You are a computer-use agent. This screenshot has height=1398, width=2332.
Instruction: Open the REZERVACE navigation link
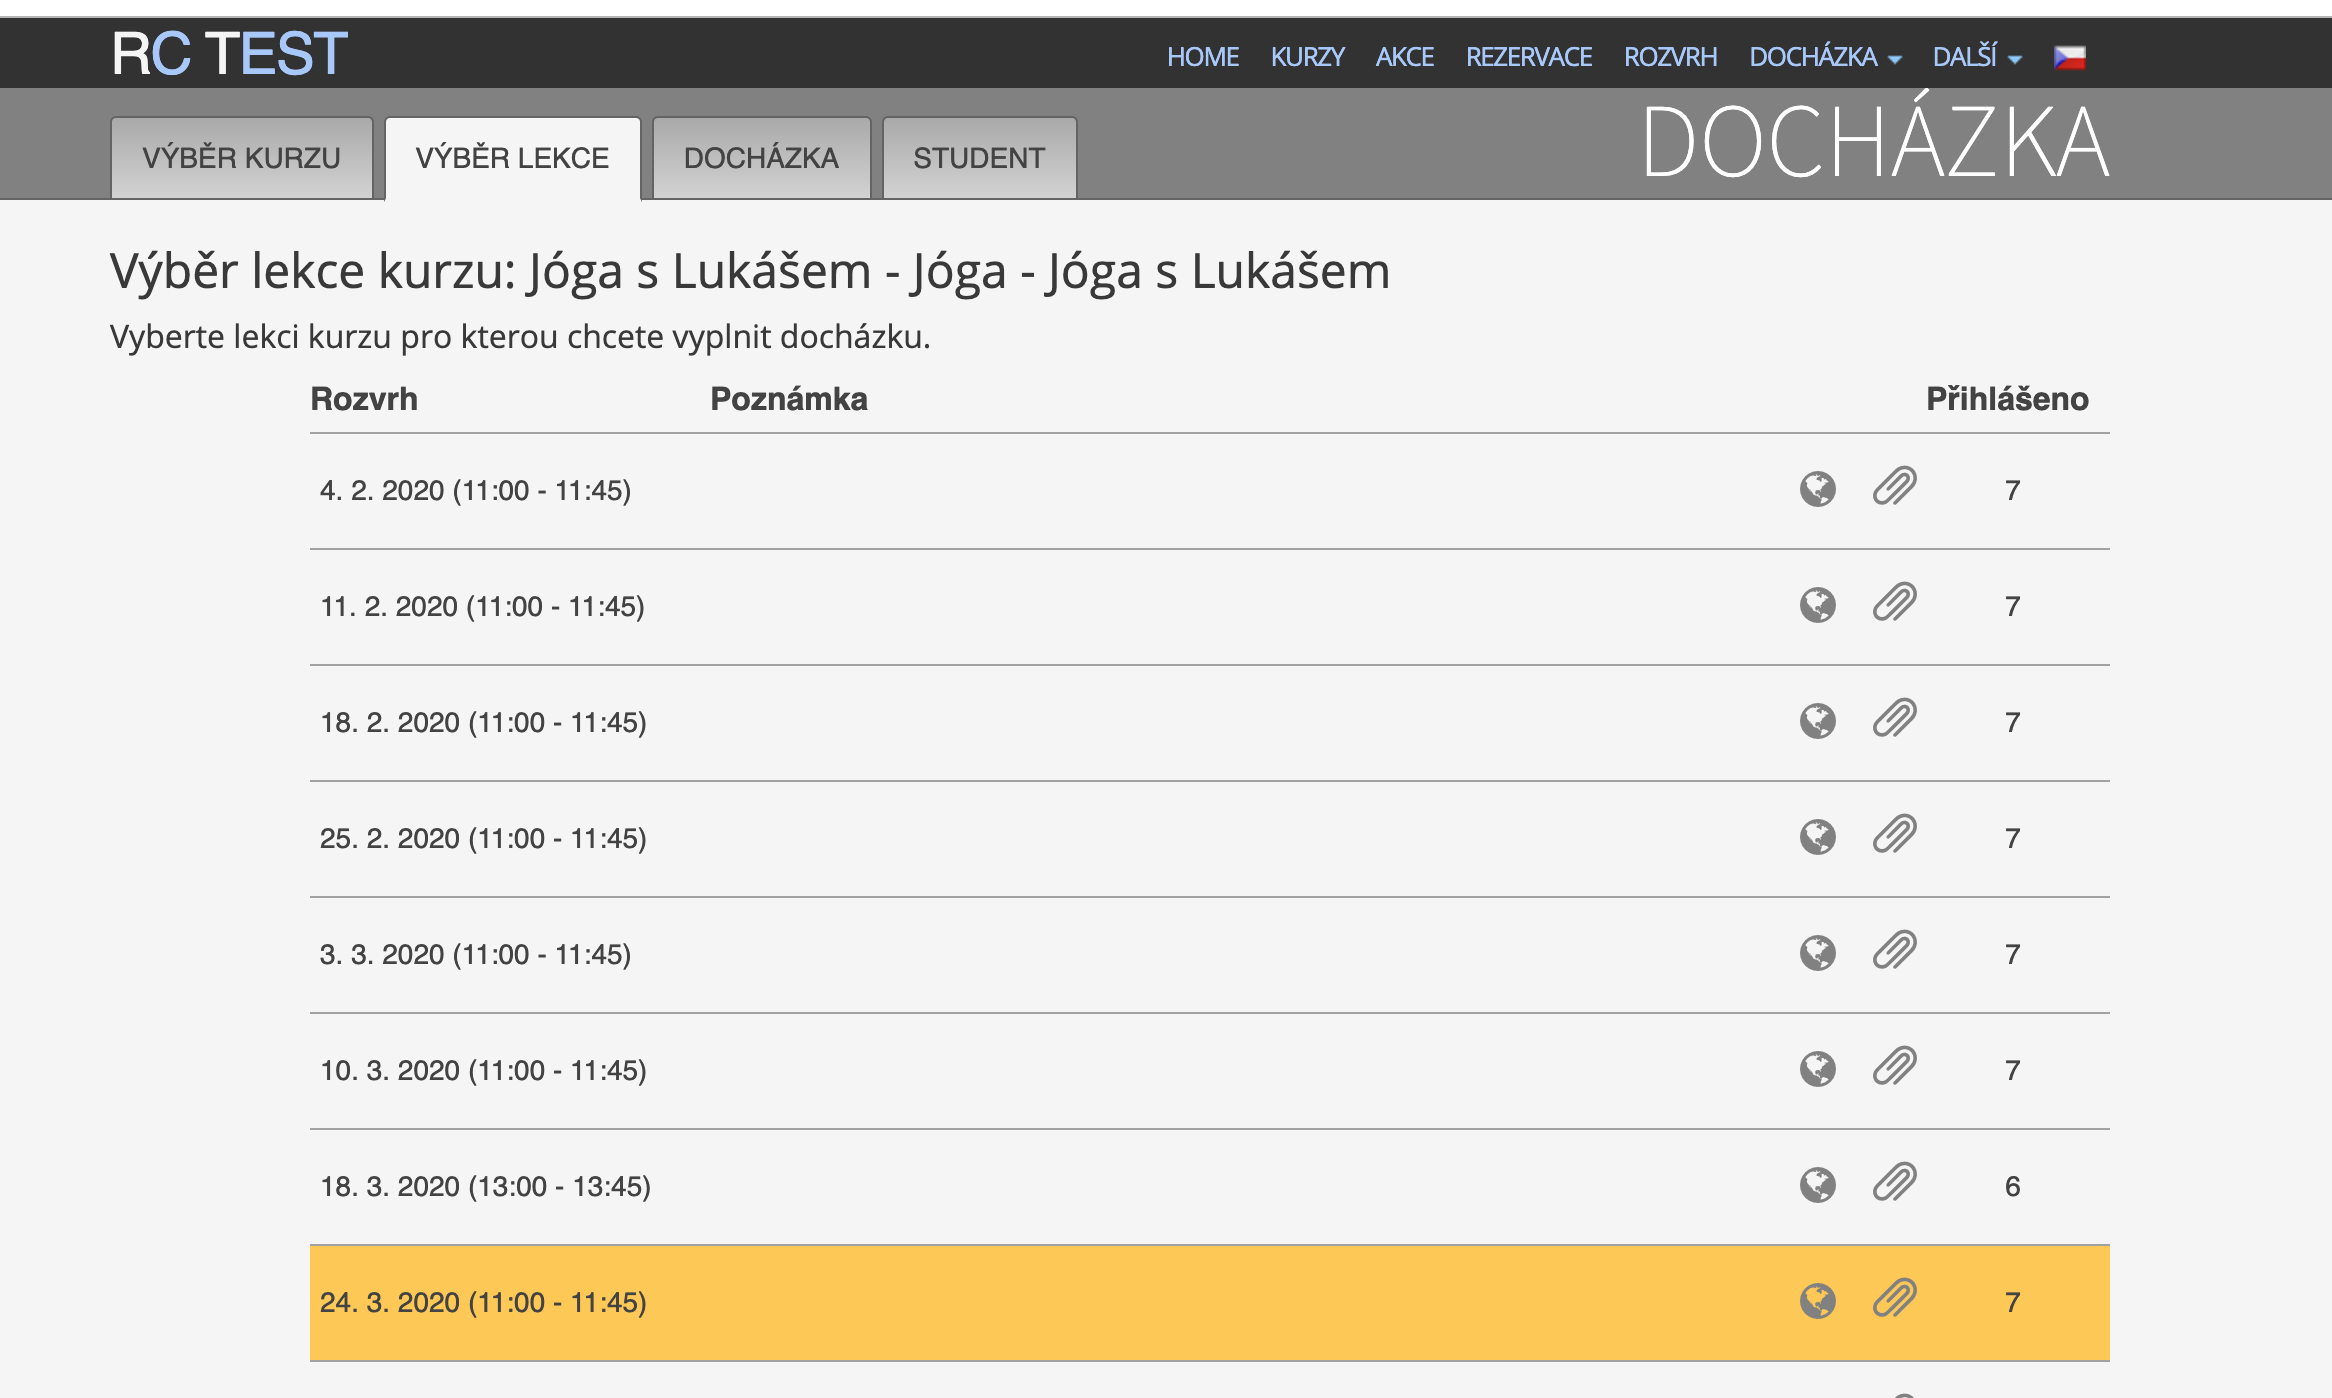click(1528, 57)
